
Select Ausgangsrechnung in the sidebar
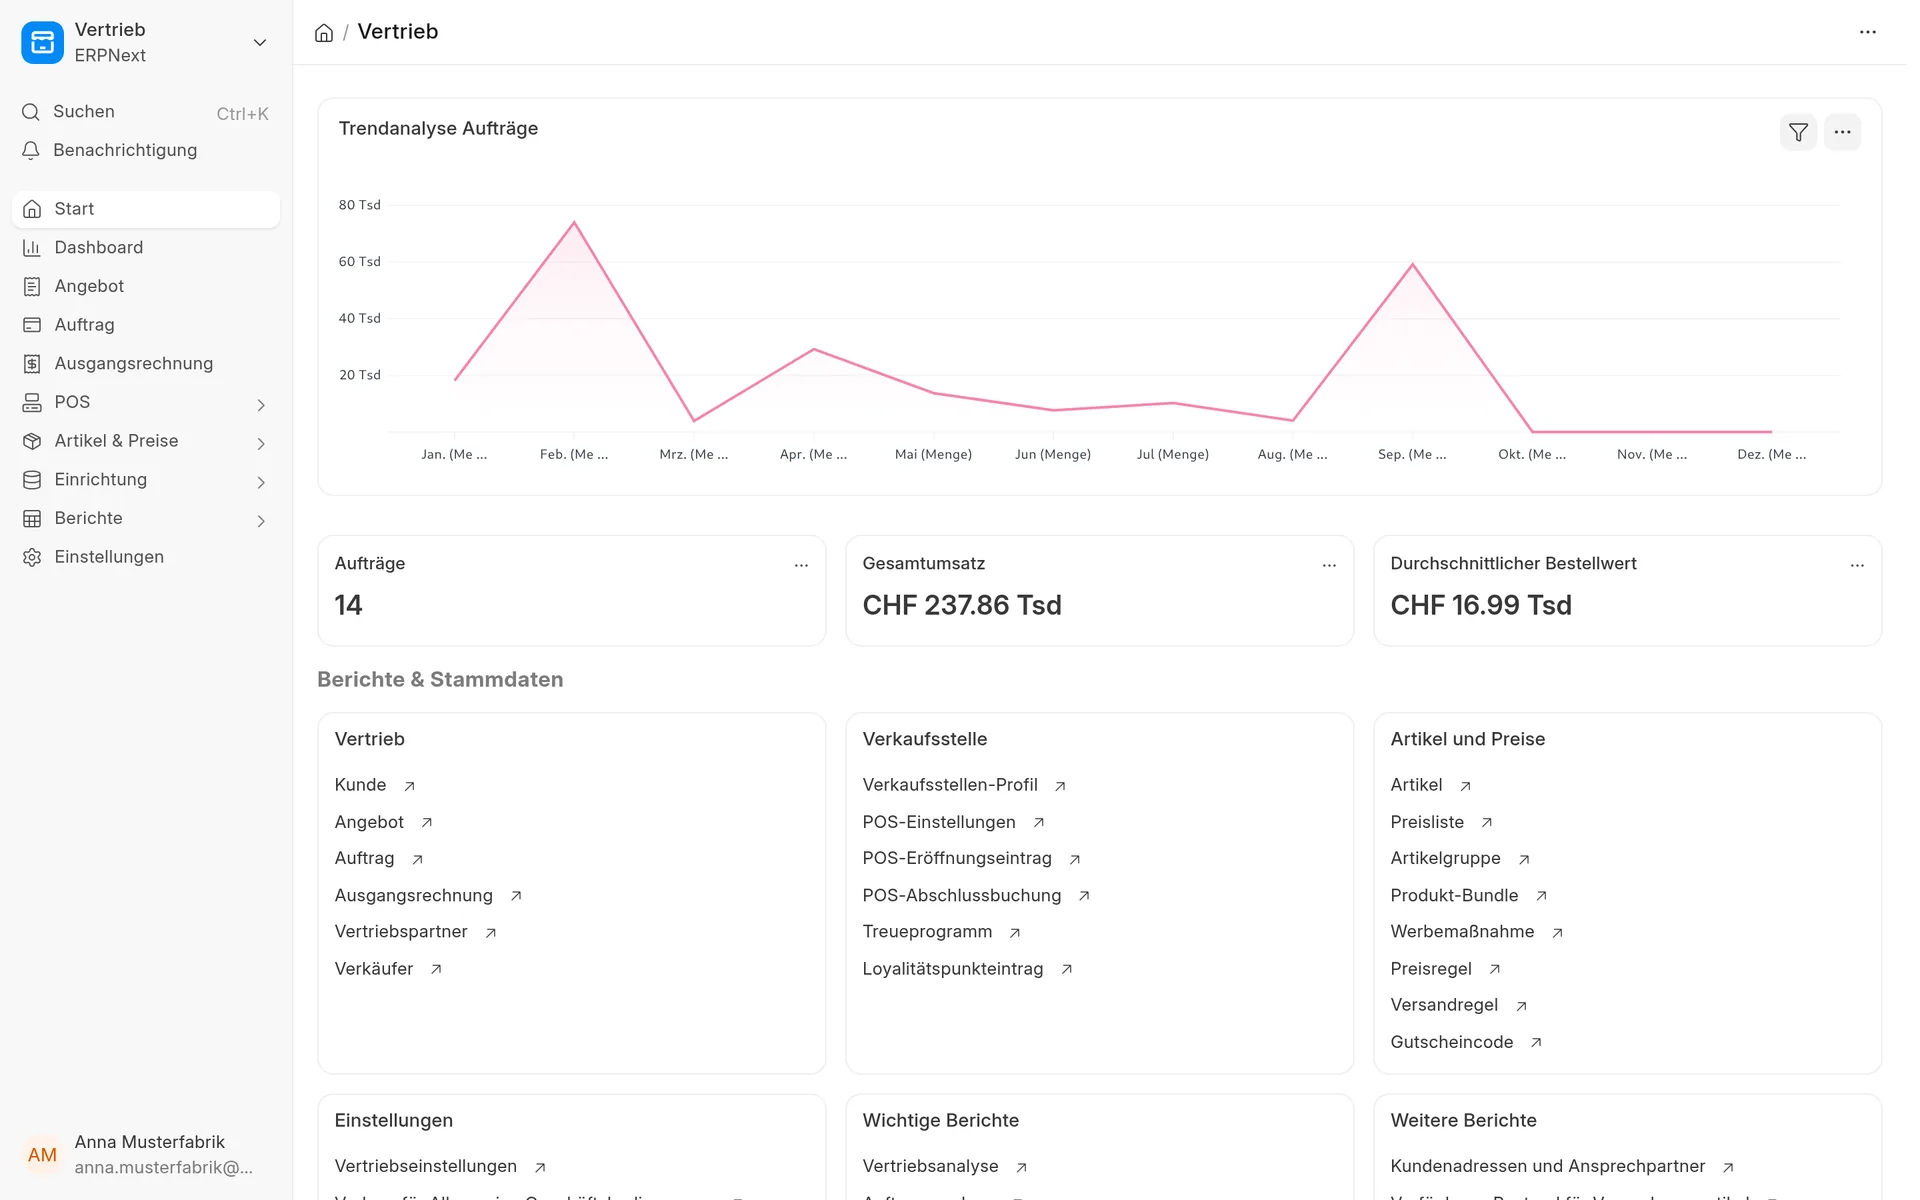[146, 364]
